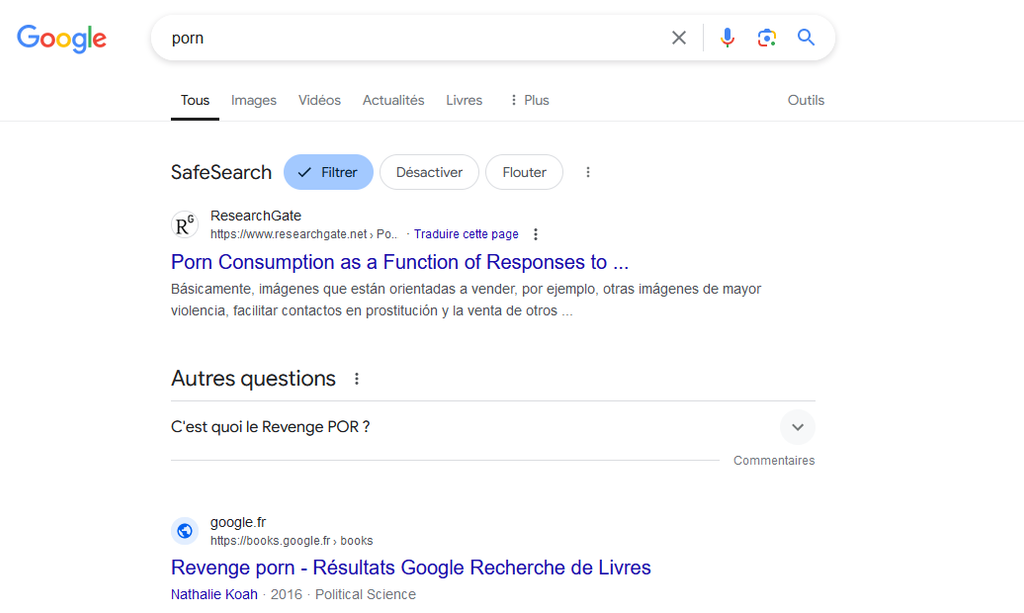Click the Traduire cette page link
Image resolution: width=1024 pixels, height=613 pixels.
coord(466,234)
